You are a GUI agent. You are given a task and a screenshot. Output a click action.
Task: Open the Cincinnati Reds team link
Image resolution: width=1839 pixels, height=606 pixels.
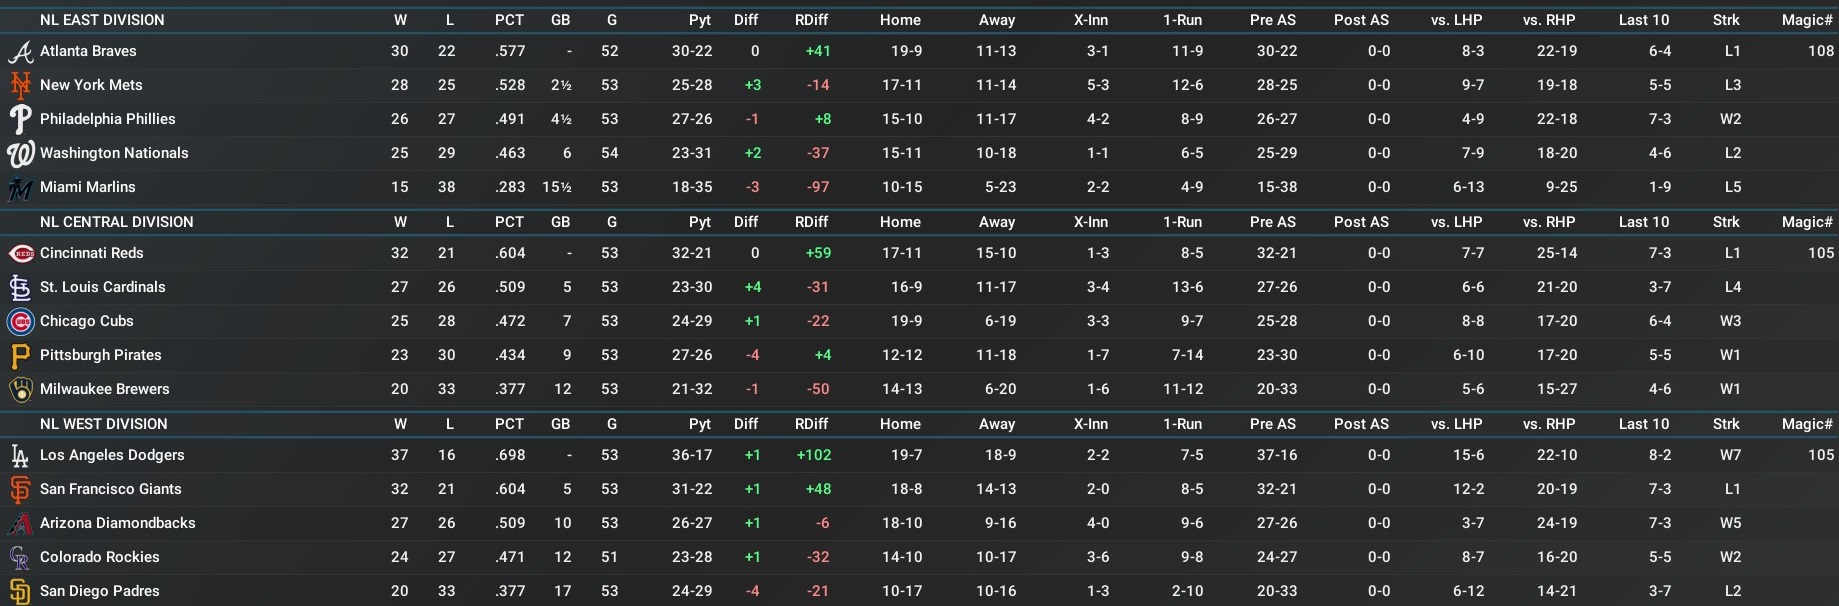(92, 253)
